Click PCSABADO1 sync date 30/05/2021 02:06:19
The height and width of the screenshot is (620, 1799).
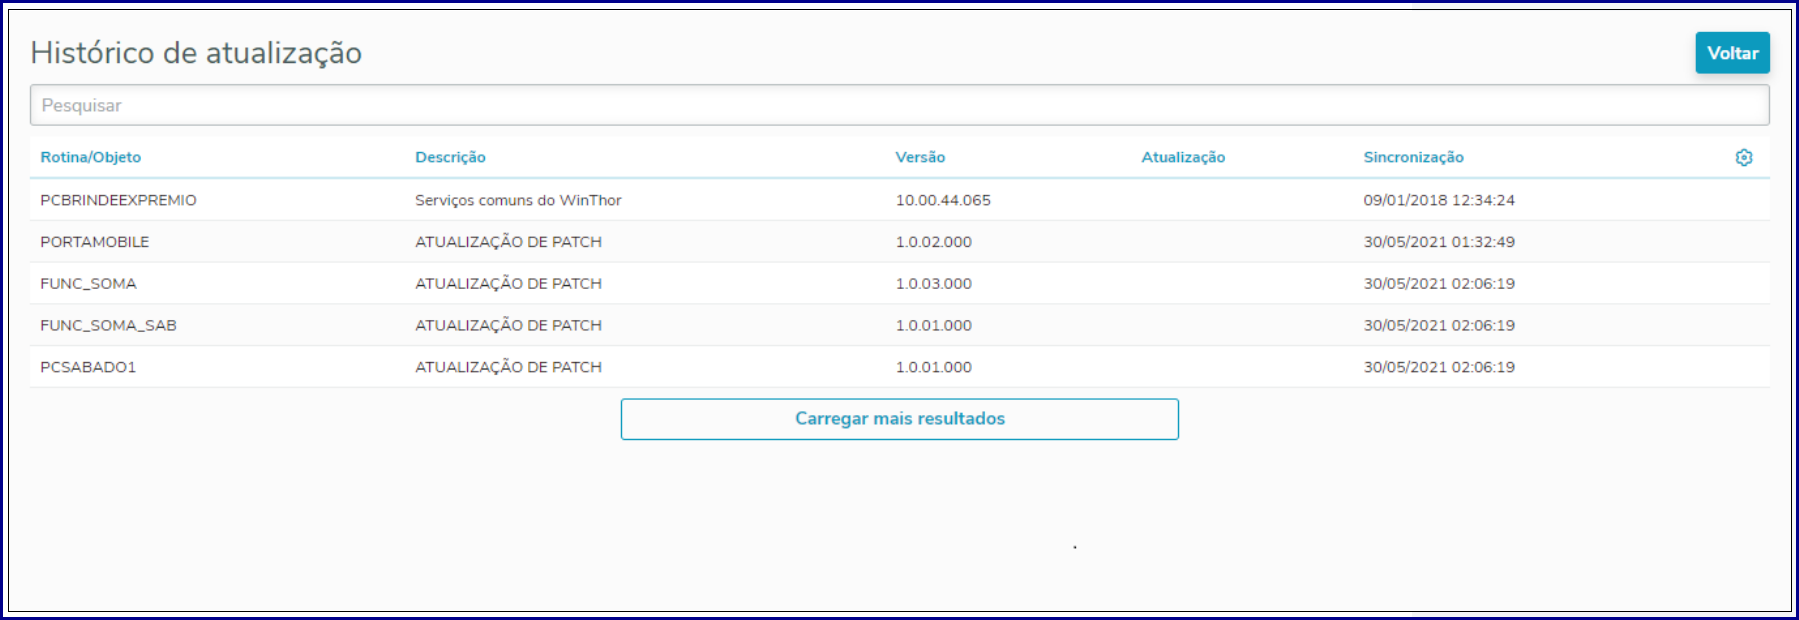point(1439,367)
